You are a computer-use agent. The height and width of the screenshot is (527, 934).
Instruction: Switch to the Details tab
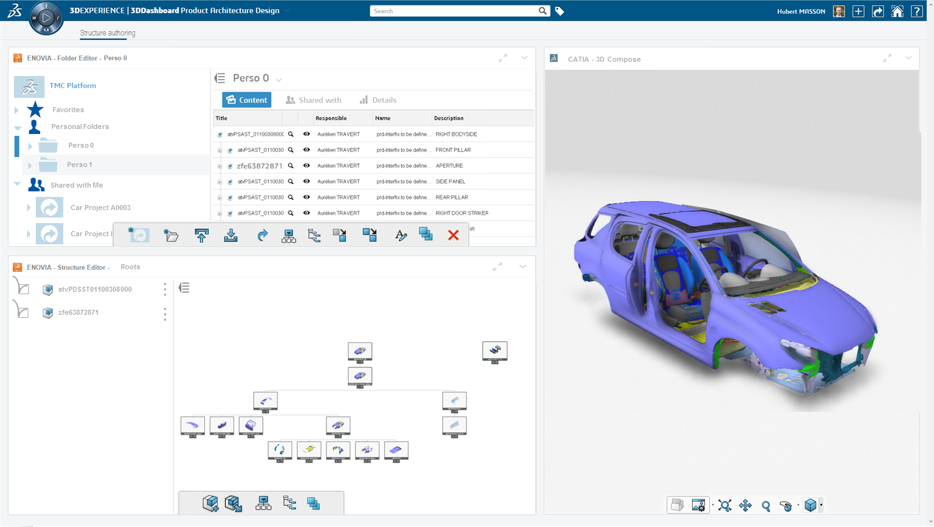[x=378, y=100]
